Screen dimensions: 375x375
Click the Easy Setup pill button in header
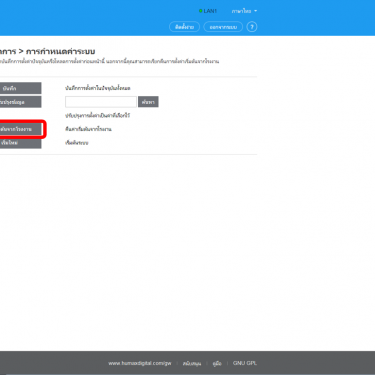point(184,27)
